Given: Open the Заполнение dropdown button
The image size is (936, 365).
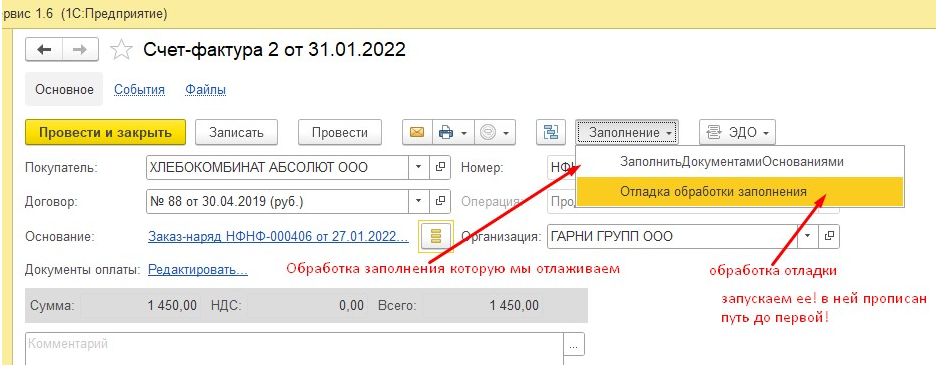Looking at the screenshot, I should 627,133.
